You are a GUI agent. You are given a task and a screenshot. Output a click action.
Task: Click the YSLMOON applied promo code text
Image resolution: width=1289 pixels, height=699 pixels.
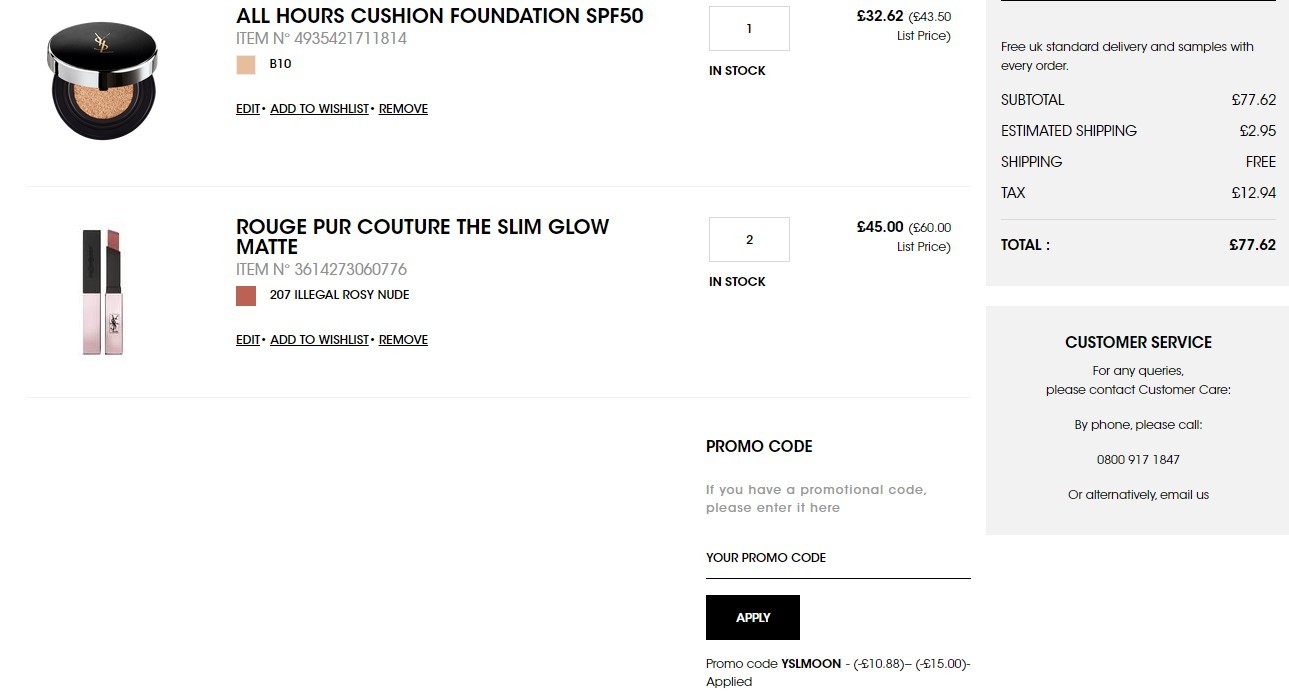[x=811, y=664]
